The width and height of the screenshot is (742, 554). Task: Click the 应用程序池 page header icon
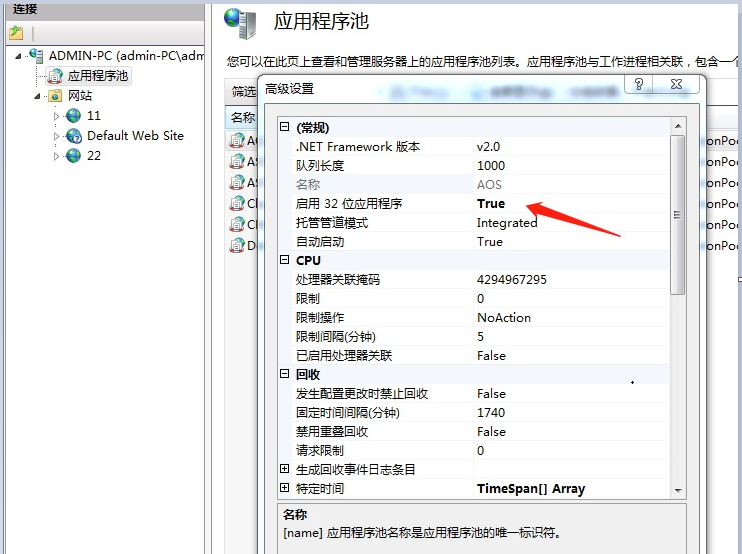240,24
